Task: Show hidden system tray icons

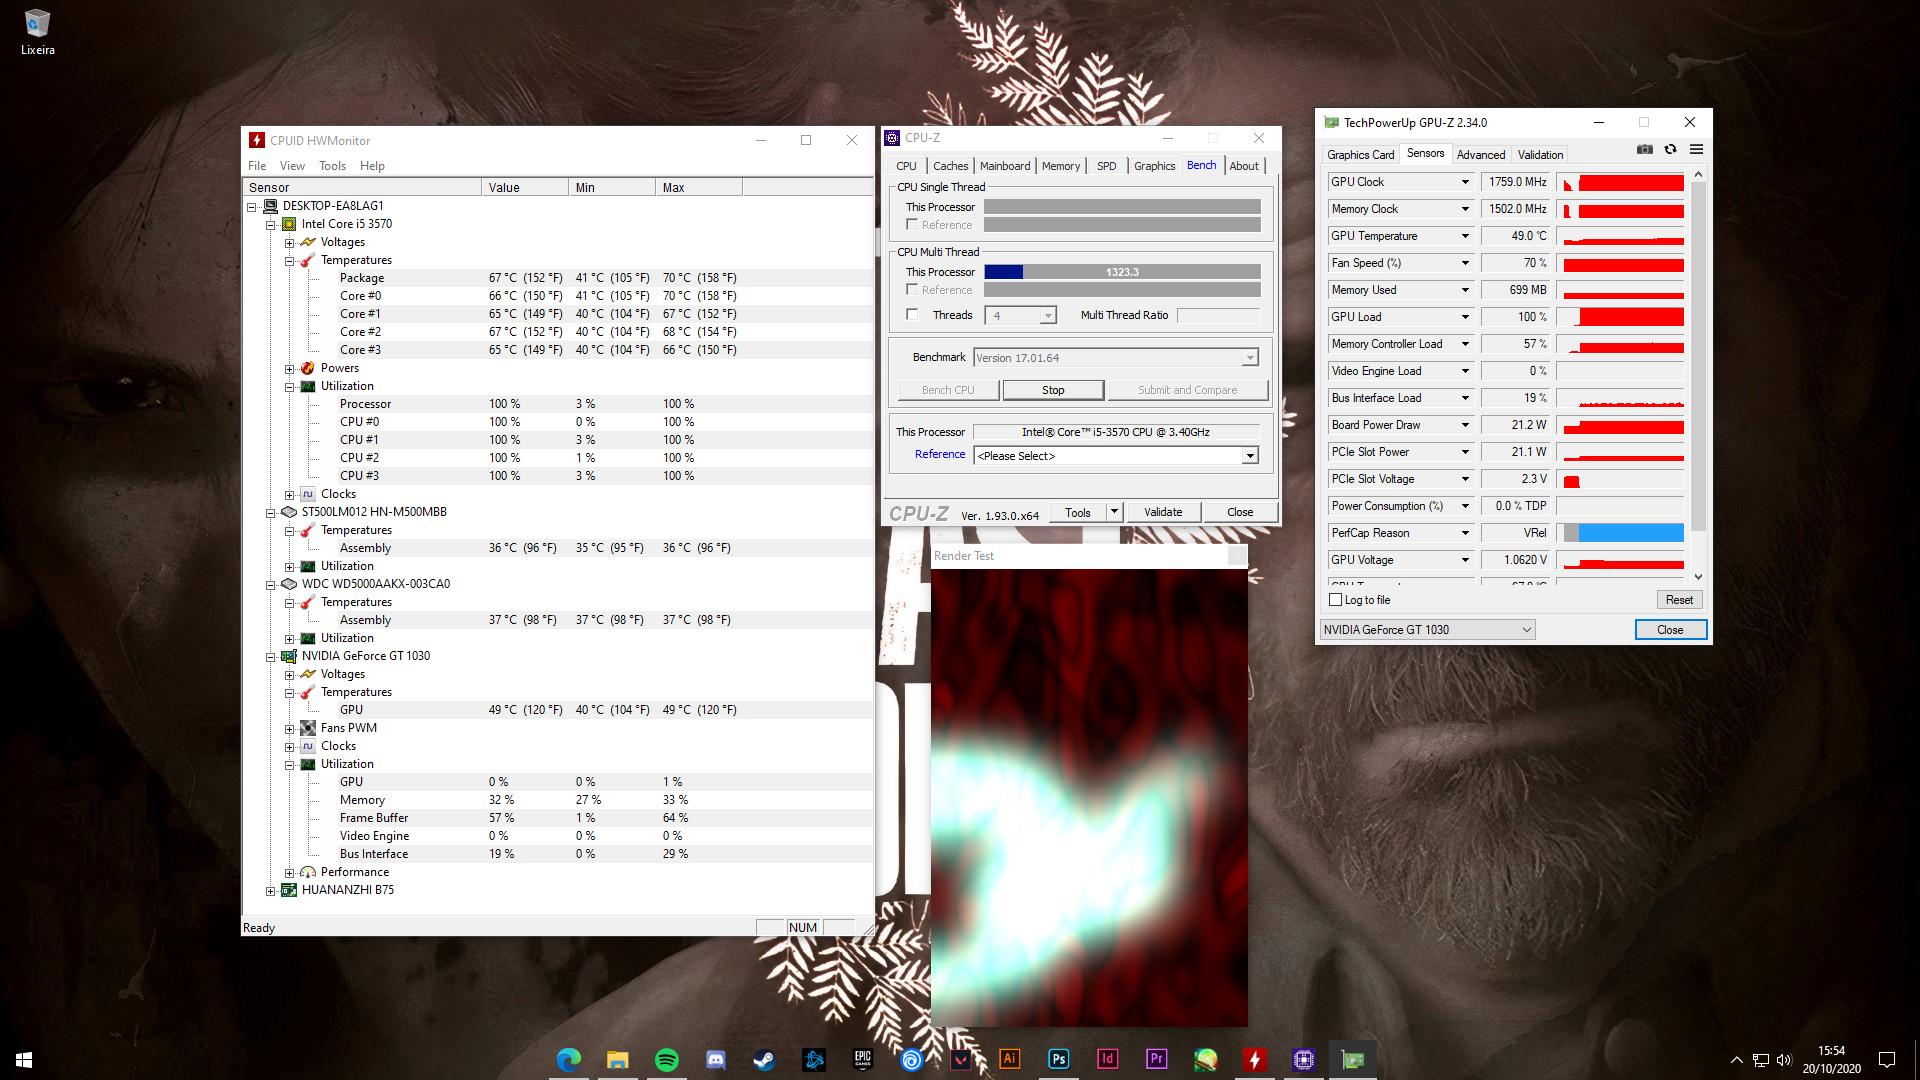Action: (1736, 1060)
